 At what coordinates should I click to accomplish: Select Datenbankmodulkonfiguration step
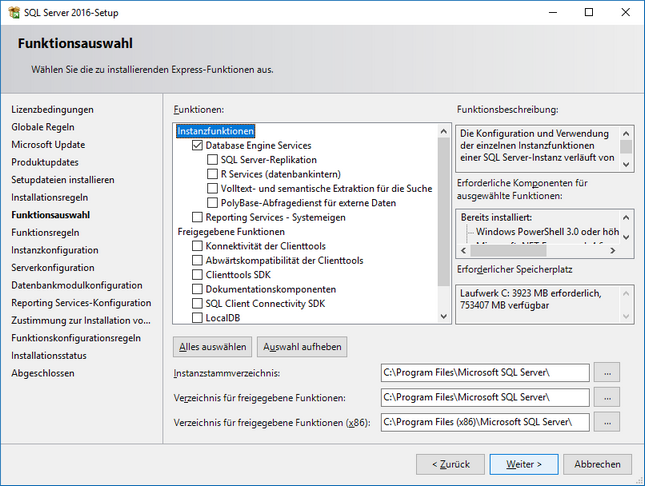pyautogui.click(x=77, y=285)
